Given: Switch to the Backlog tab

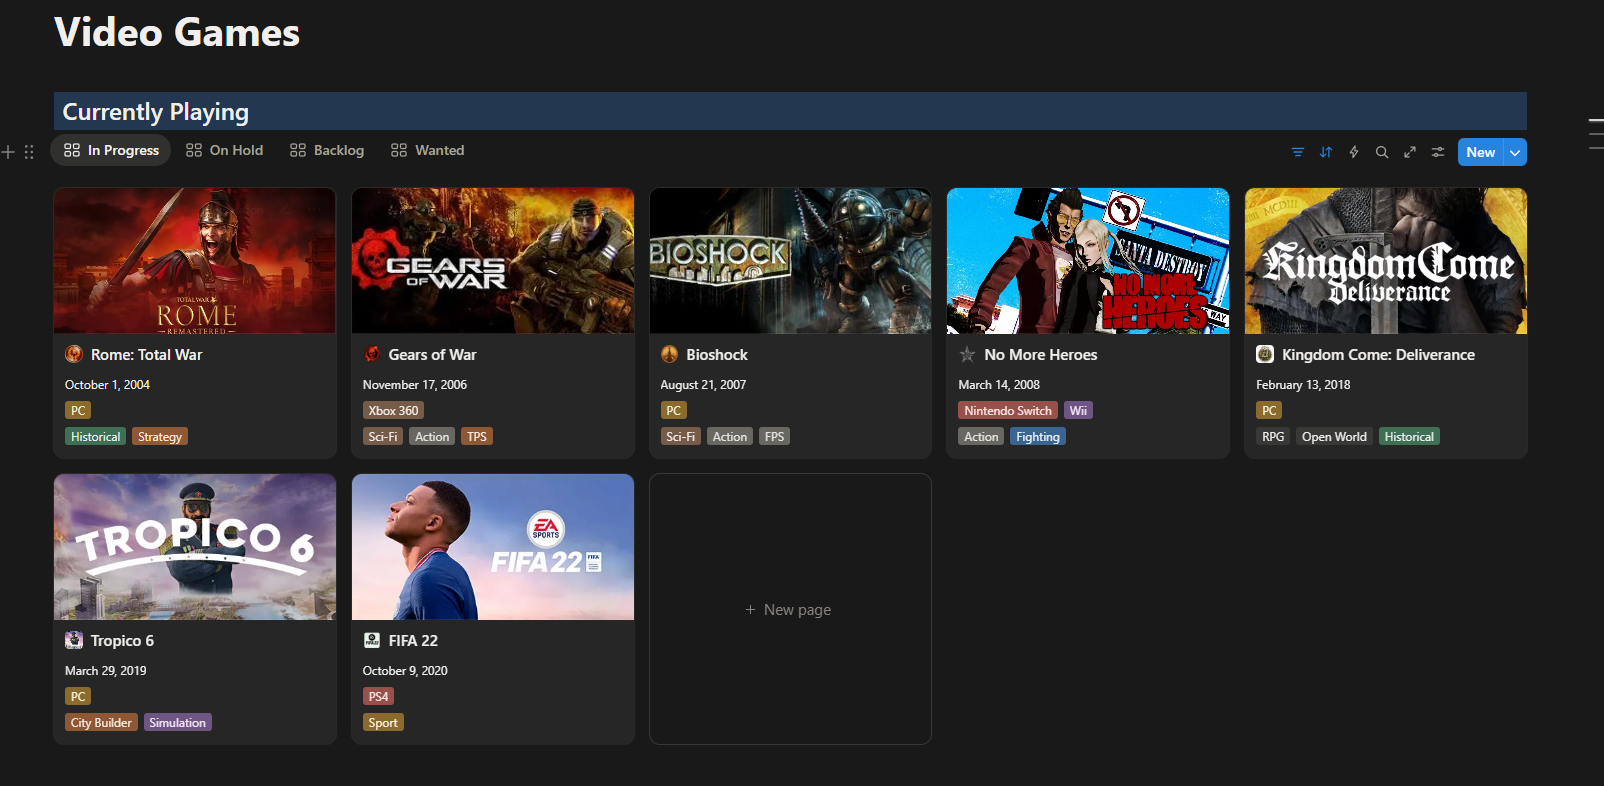Looking at the screenshot, I should point(327,150).
